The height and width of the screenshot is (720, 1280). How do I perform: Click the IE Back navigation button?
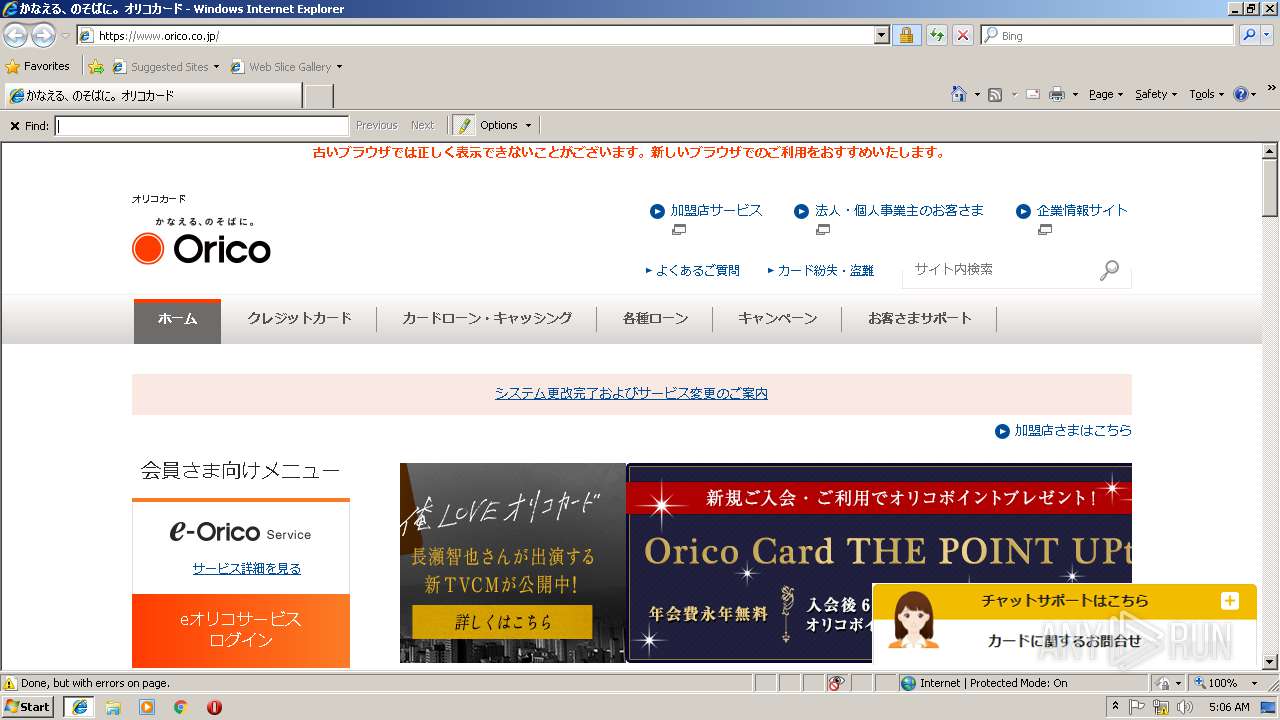(x=15, y=35)
